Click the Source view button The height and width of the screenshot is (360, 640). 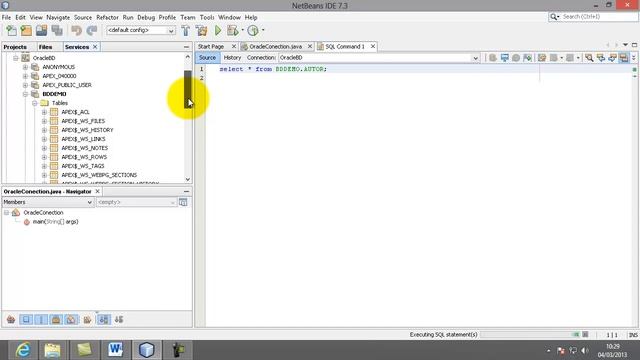[x=207, y=58]
